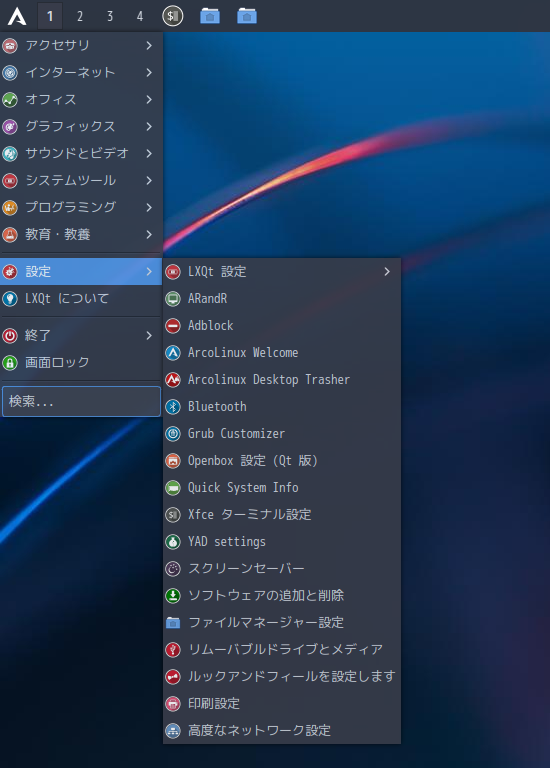Viewport: 550px width, 768px height.
Task: Click the ArcoLinux Welcome icon
Action: (173, 353)
